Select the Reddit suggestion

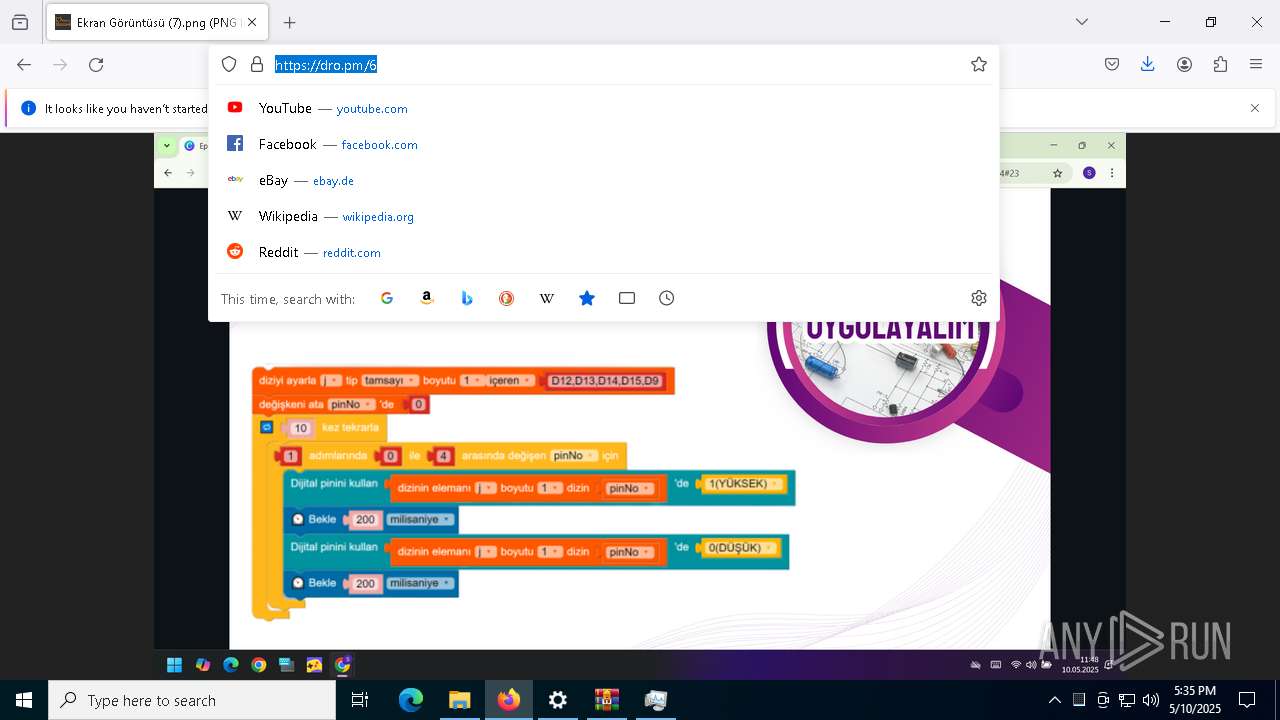coord(604,252)
